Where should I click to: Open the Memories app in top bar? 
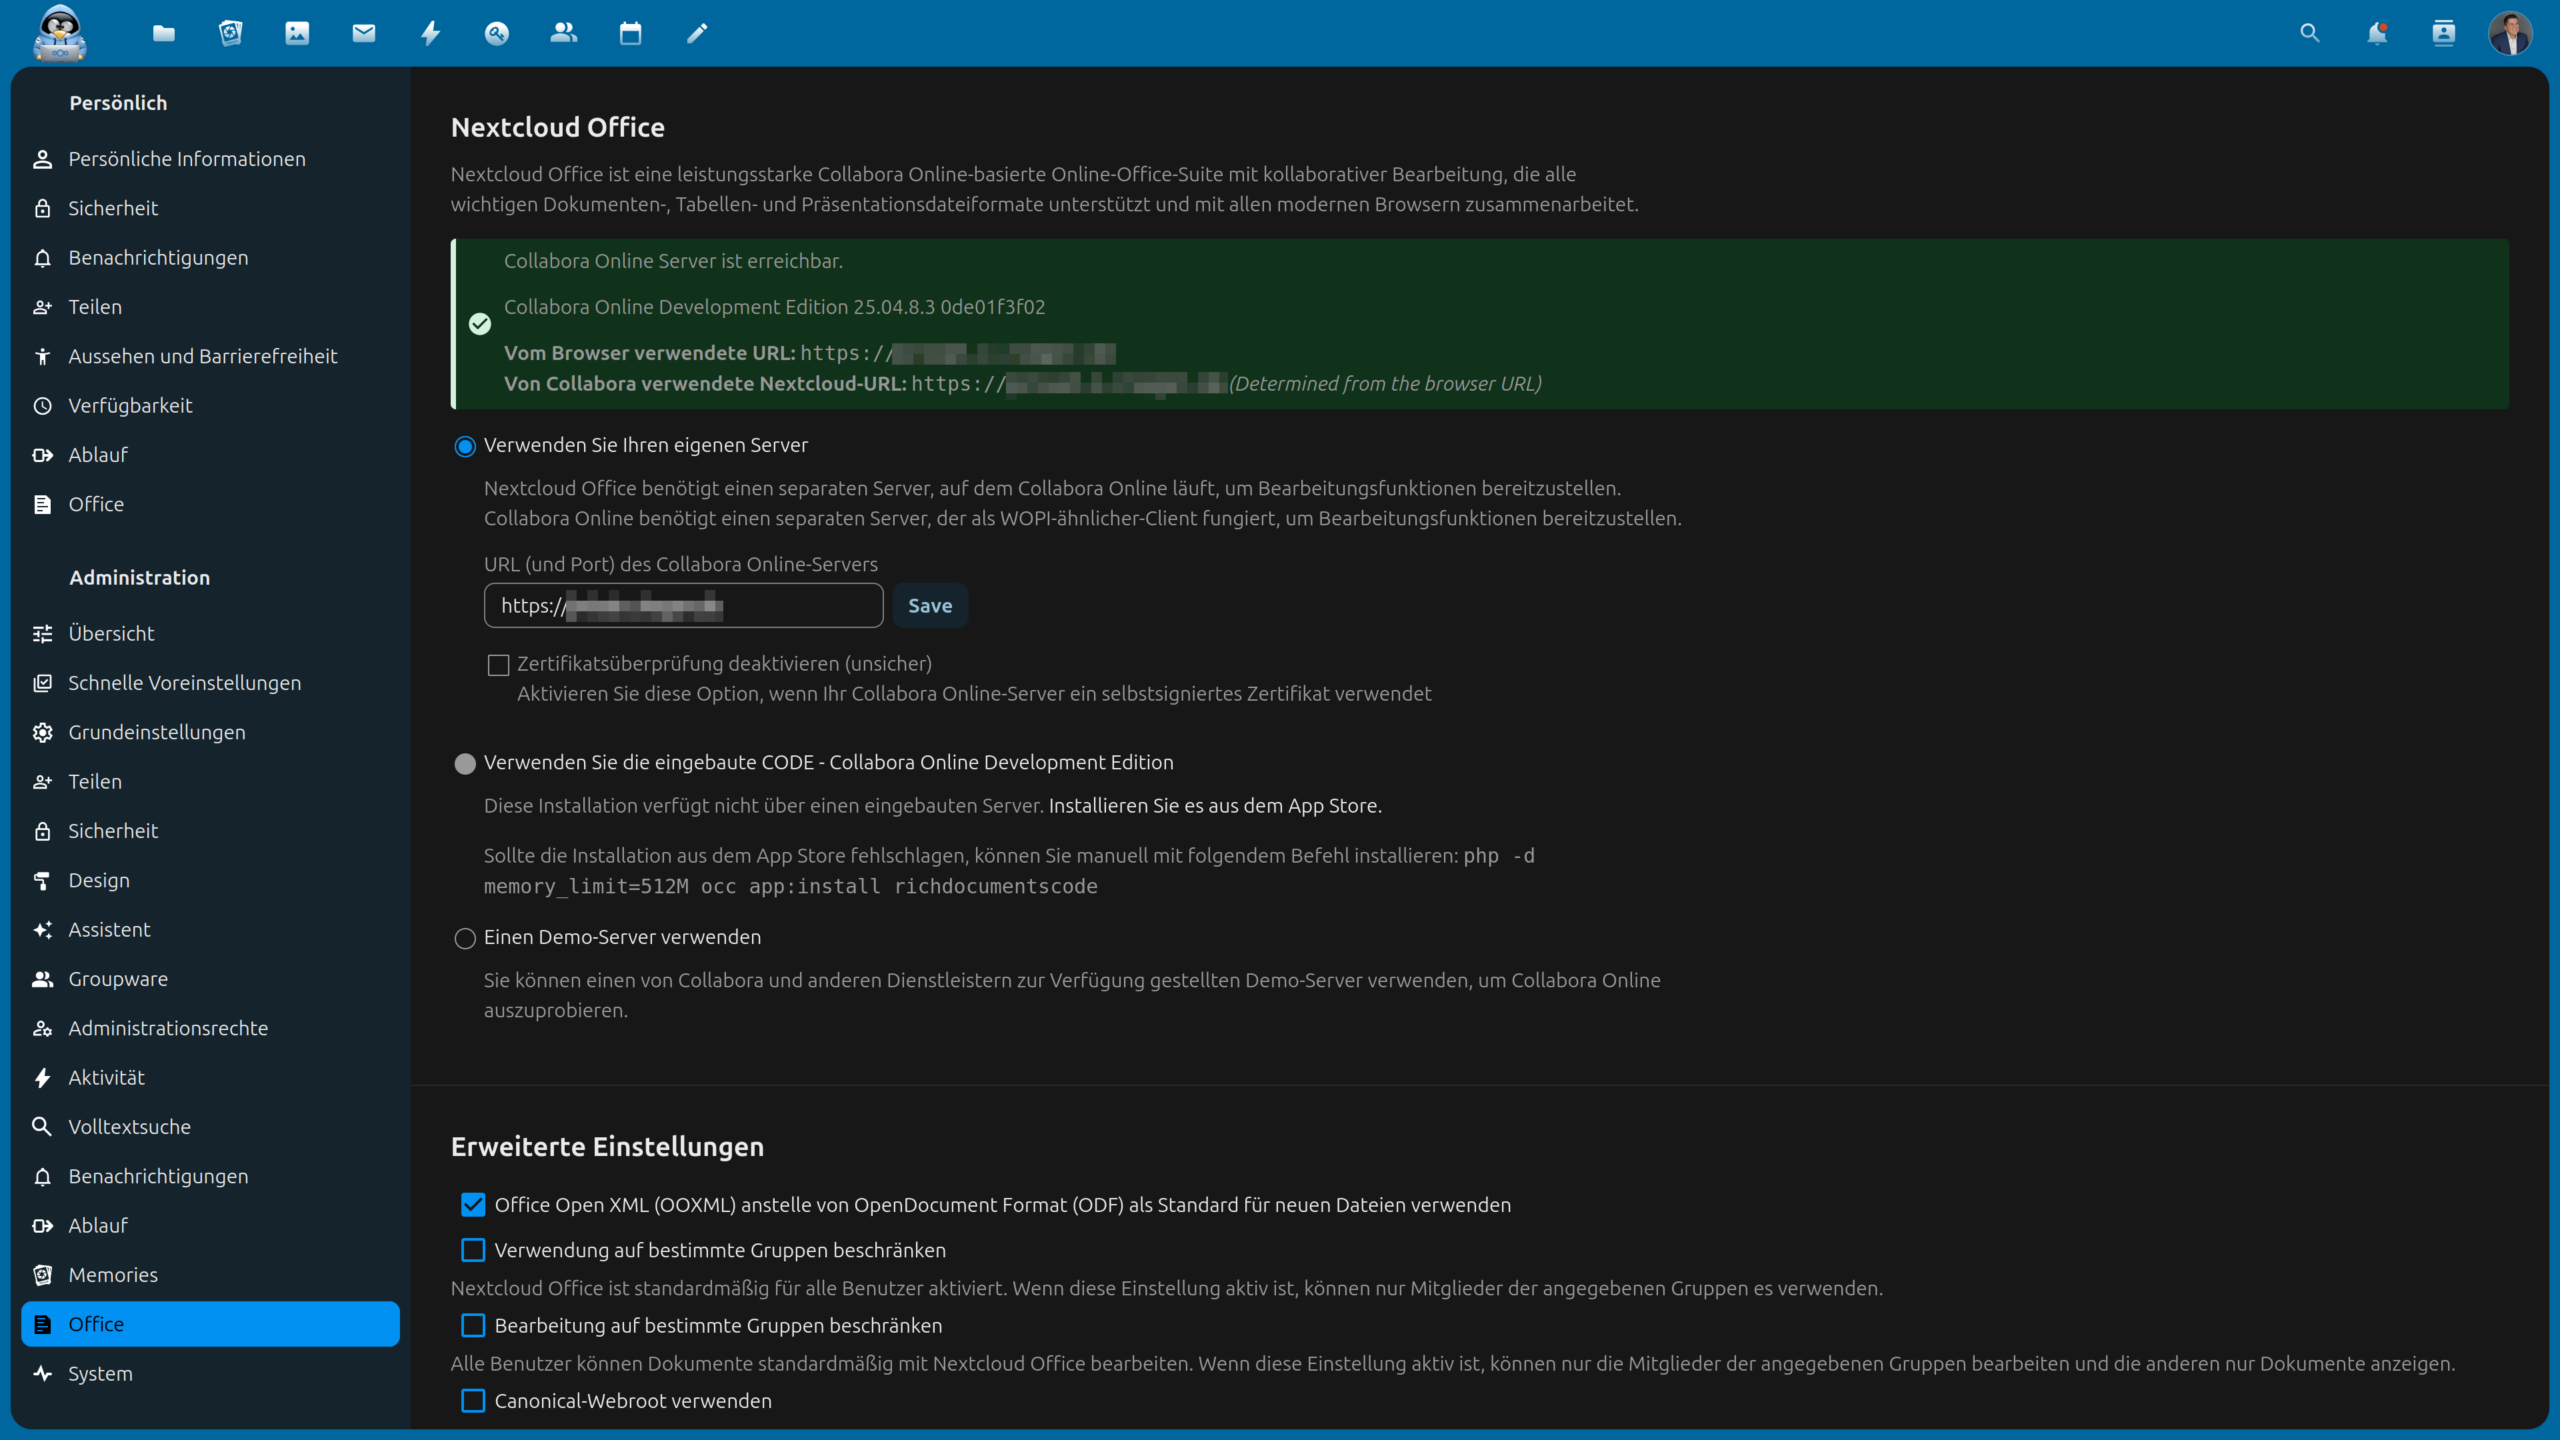click(x=231, y=33)
